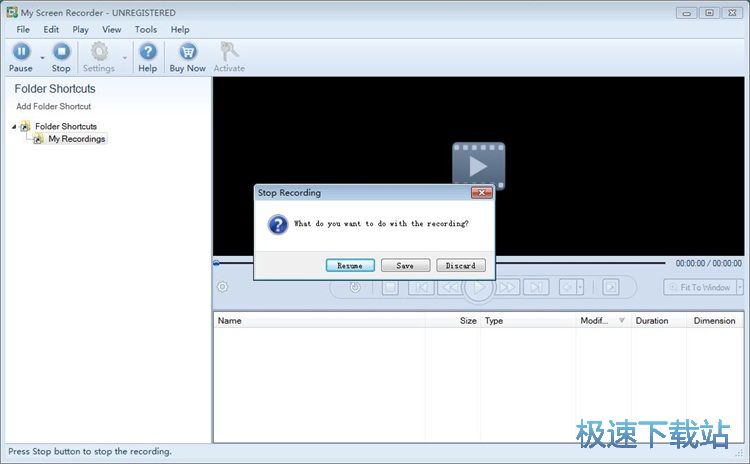
Task: Click the status bar recording message
Action: [89, 452]
